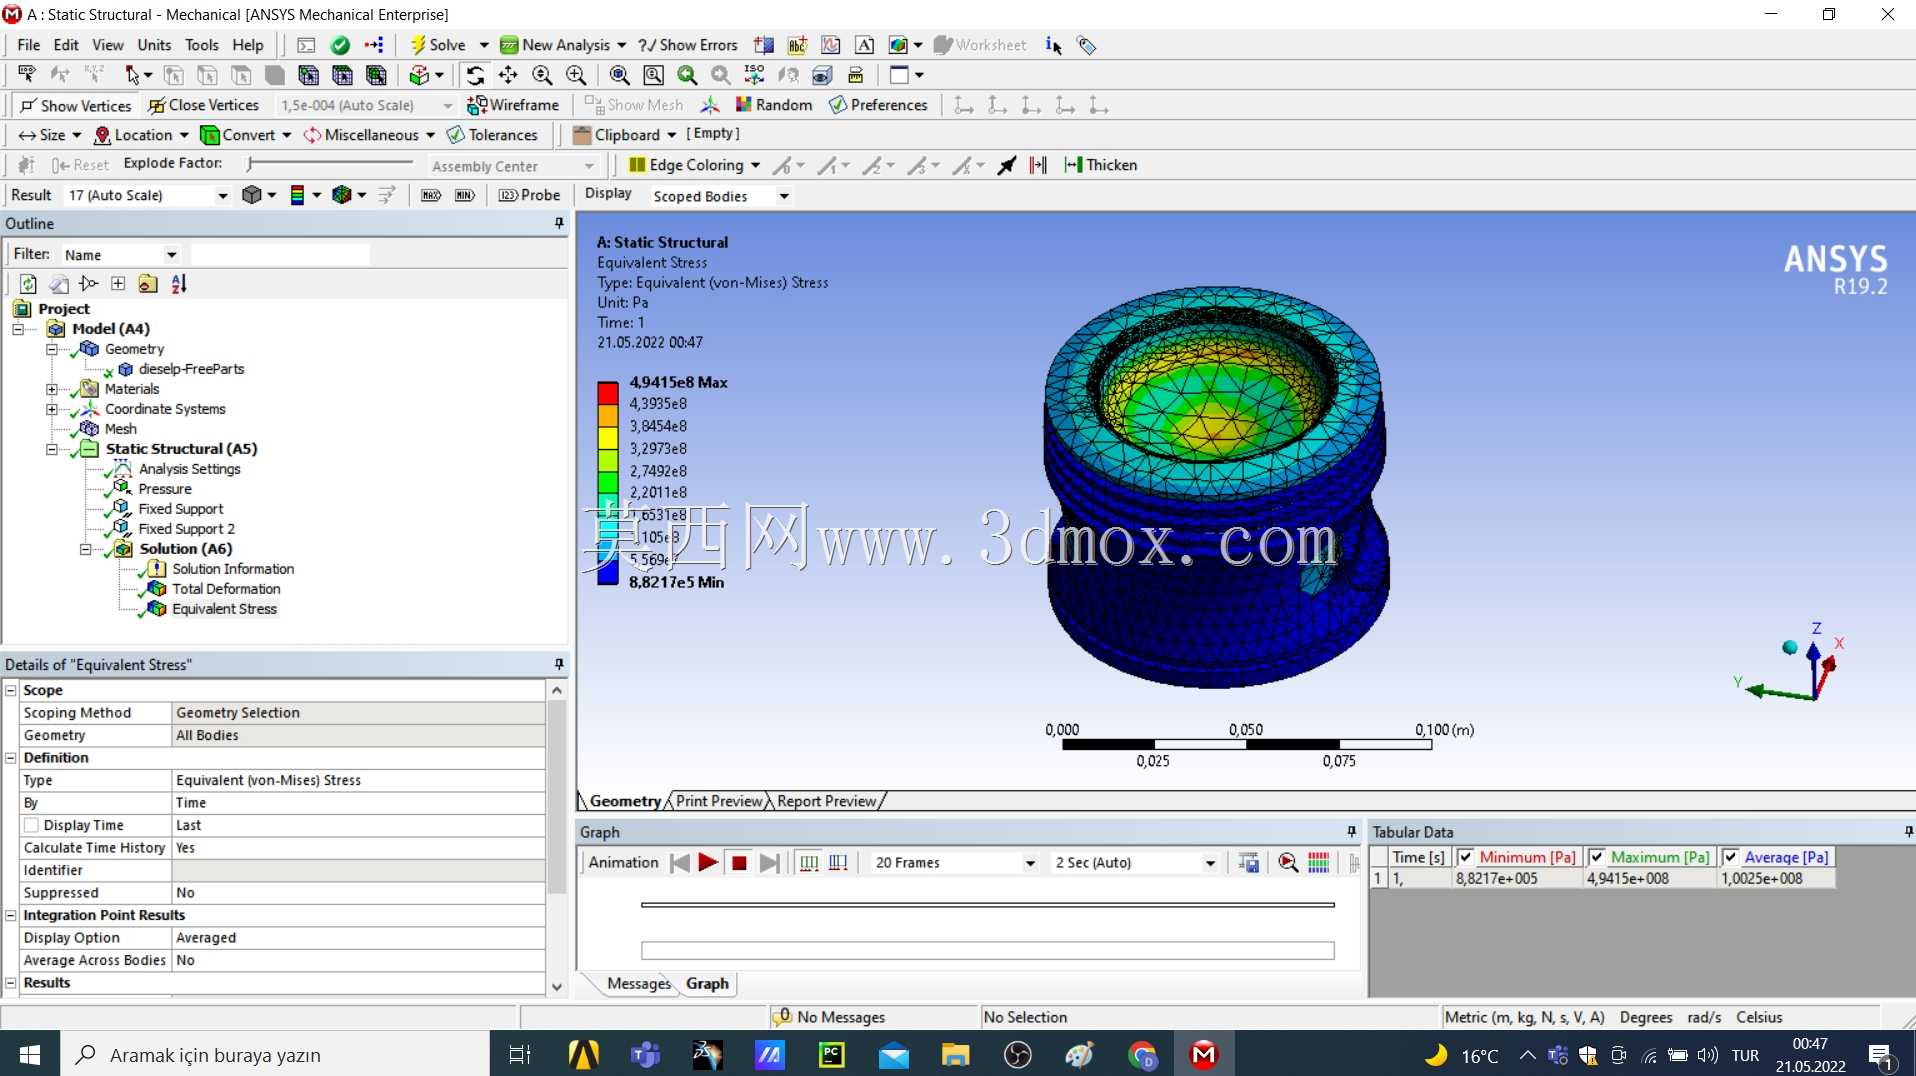Open the 2 Sec (Auto) duration dropdown
This screenshot has height=1076, width=1916.
1210,863
